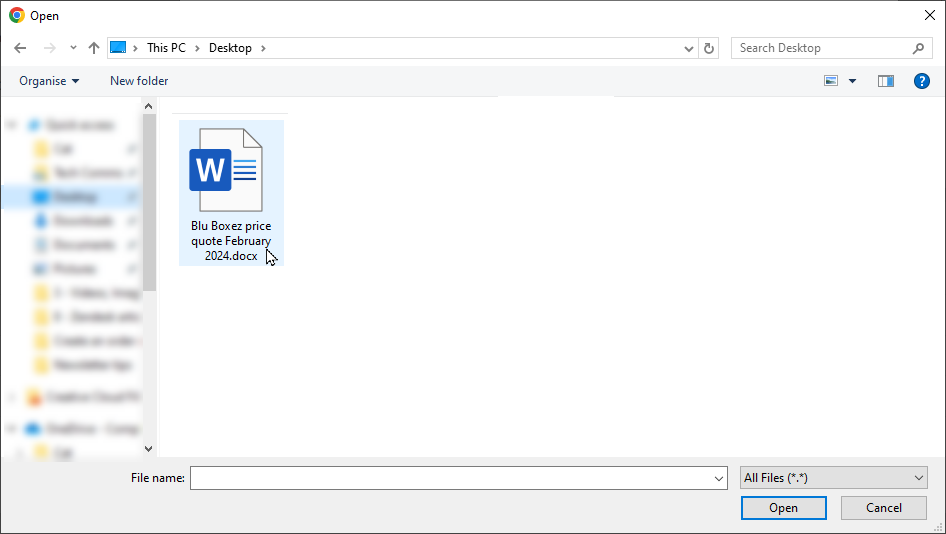The height and width of the screenshot is (534, 946).
Task: Close the Open dialog window
Action: (929, 16)
